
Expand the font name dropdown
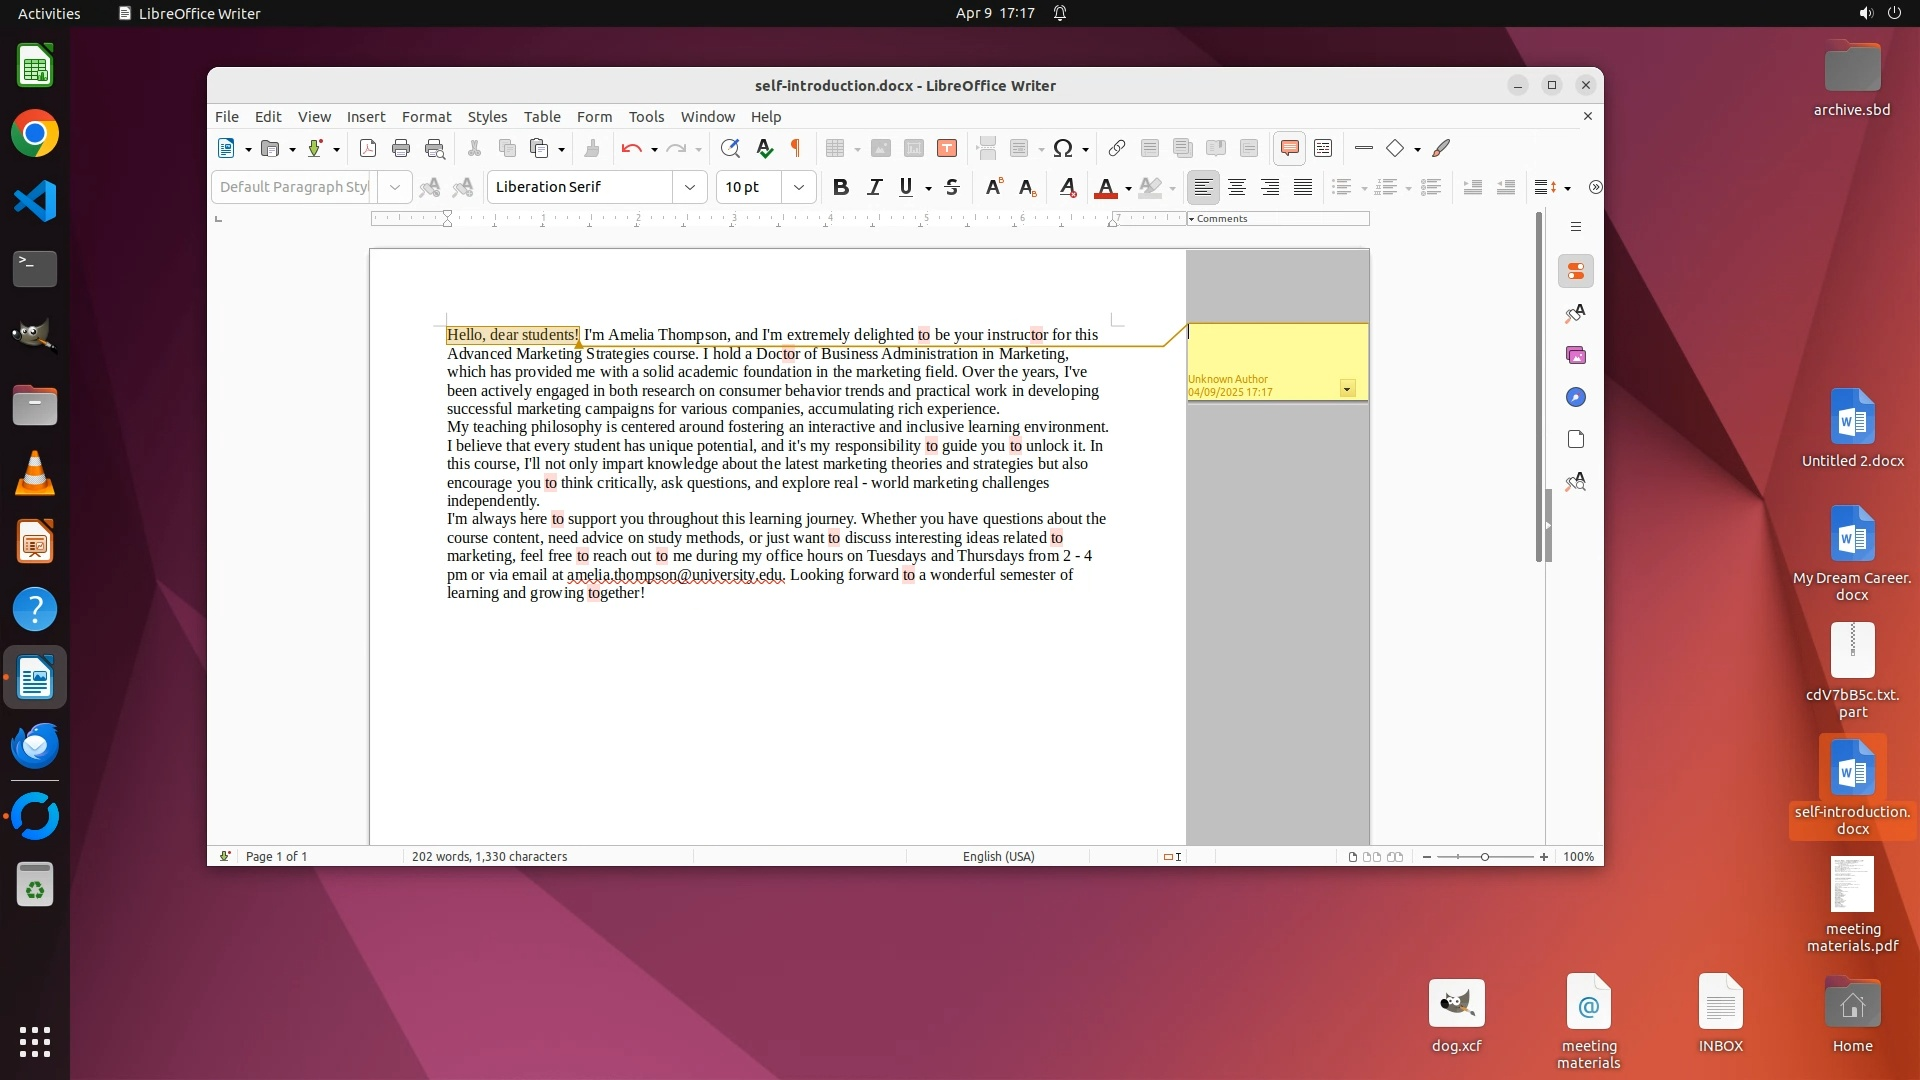(x=689, y=187)
